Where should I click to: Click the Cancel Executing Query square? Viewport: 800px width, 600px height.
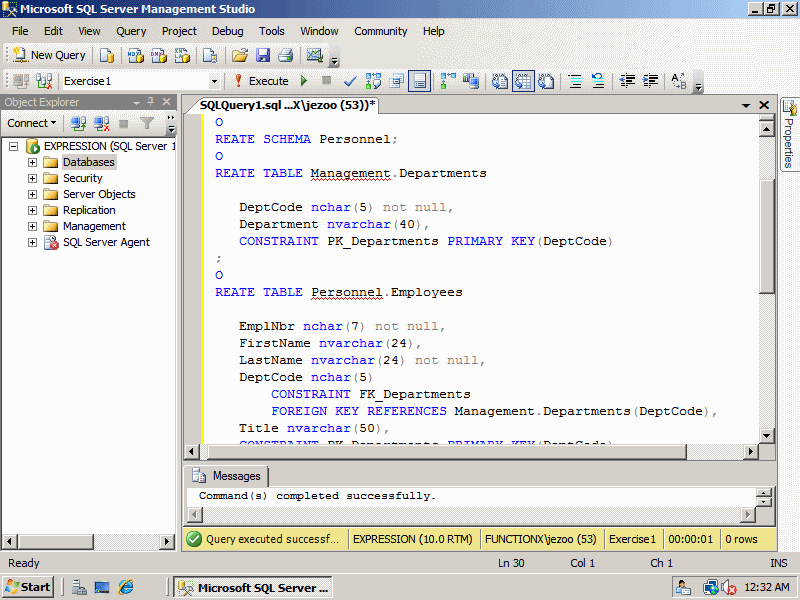pos(327,81)
